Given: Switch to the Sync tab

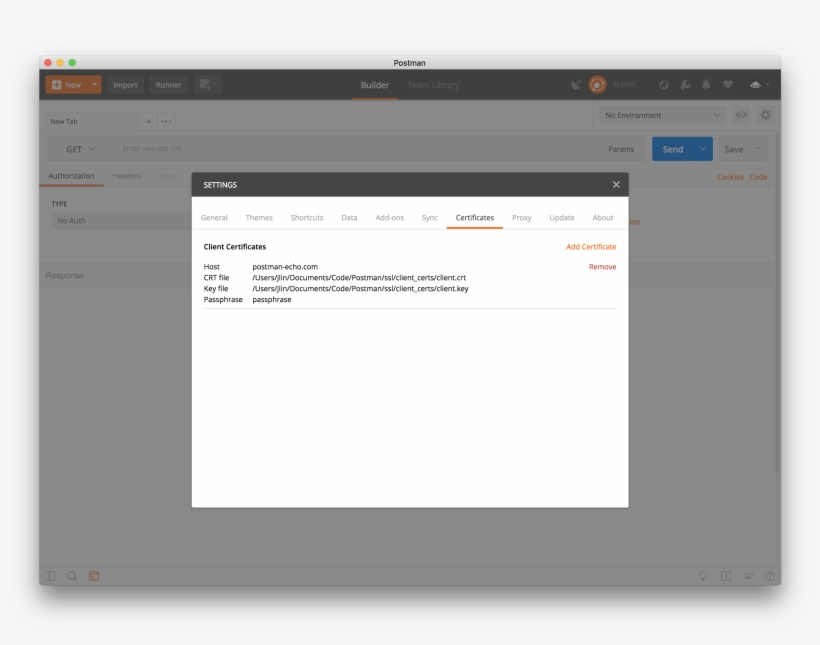Looking at the screenshot, I should [429, 218].
